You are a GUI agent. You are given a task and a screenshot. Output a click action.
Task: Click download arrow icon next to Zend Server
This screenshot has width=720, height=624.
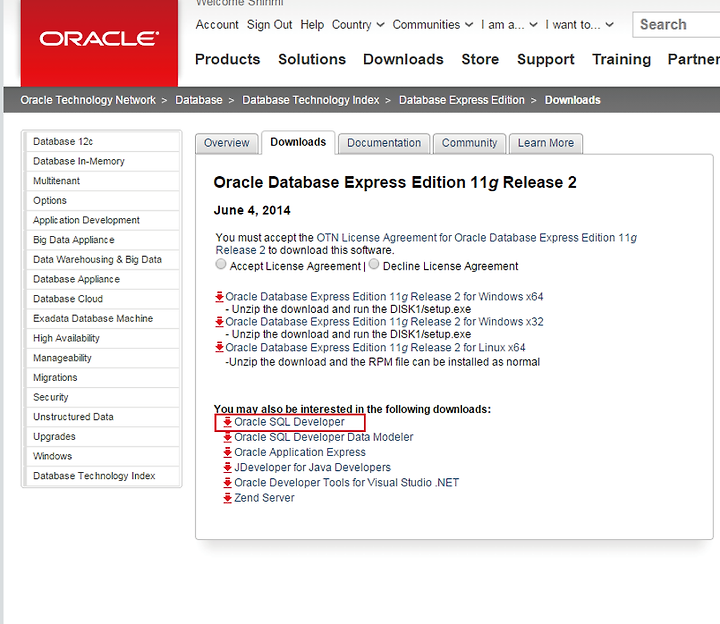(x=227, y=498)
